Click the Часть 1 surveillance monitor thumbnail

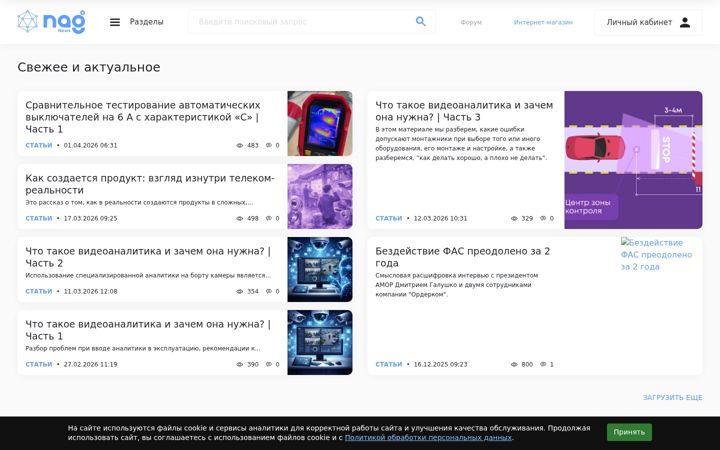click(320, 343)
